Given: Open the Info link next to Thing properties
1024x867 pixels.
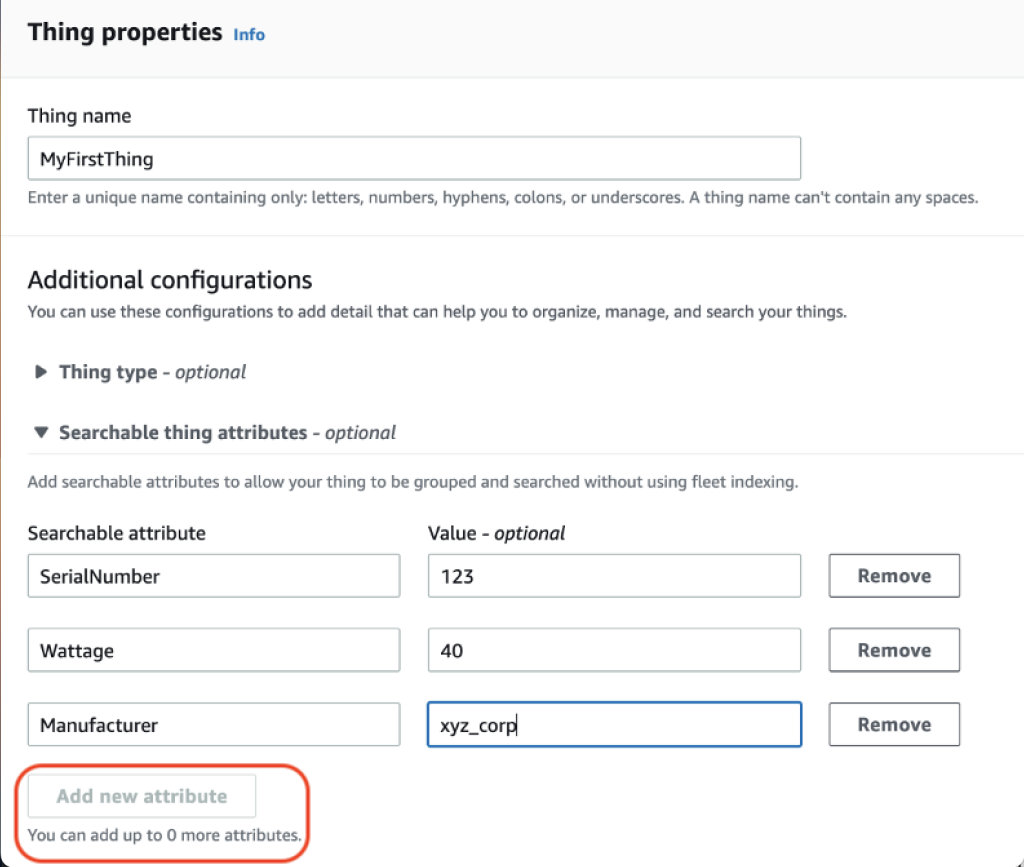Looking at the screenshot, I should pyautogui.click(x=248, y=34).
